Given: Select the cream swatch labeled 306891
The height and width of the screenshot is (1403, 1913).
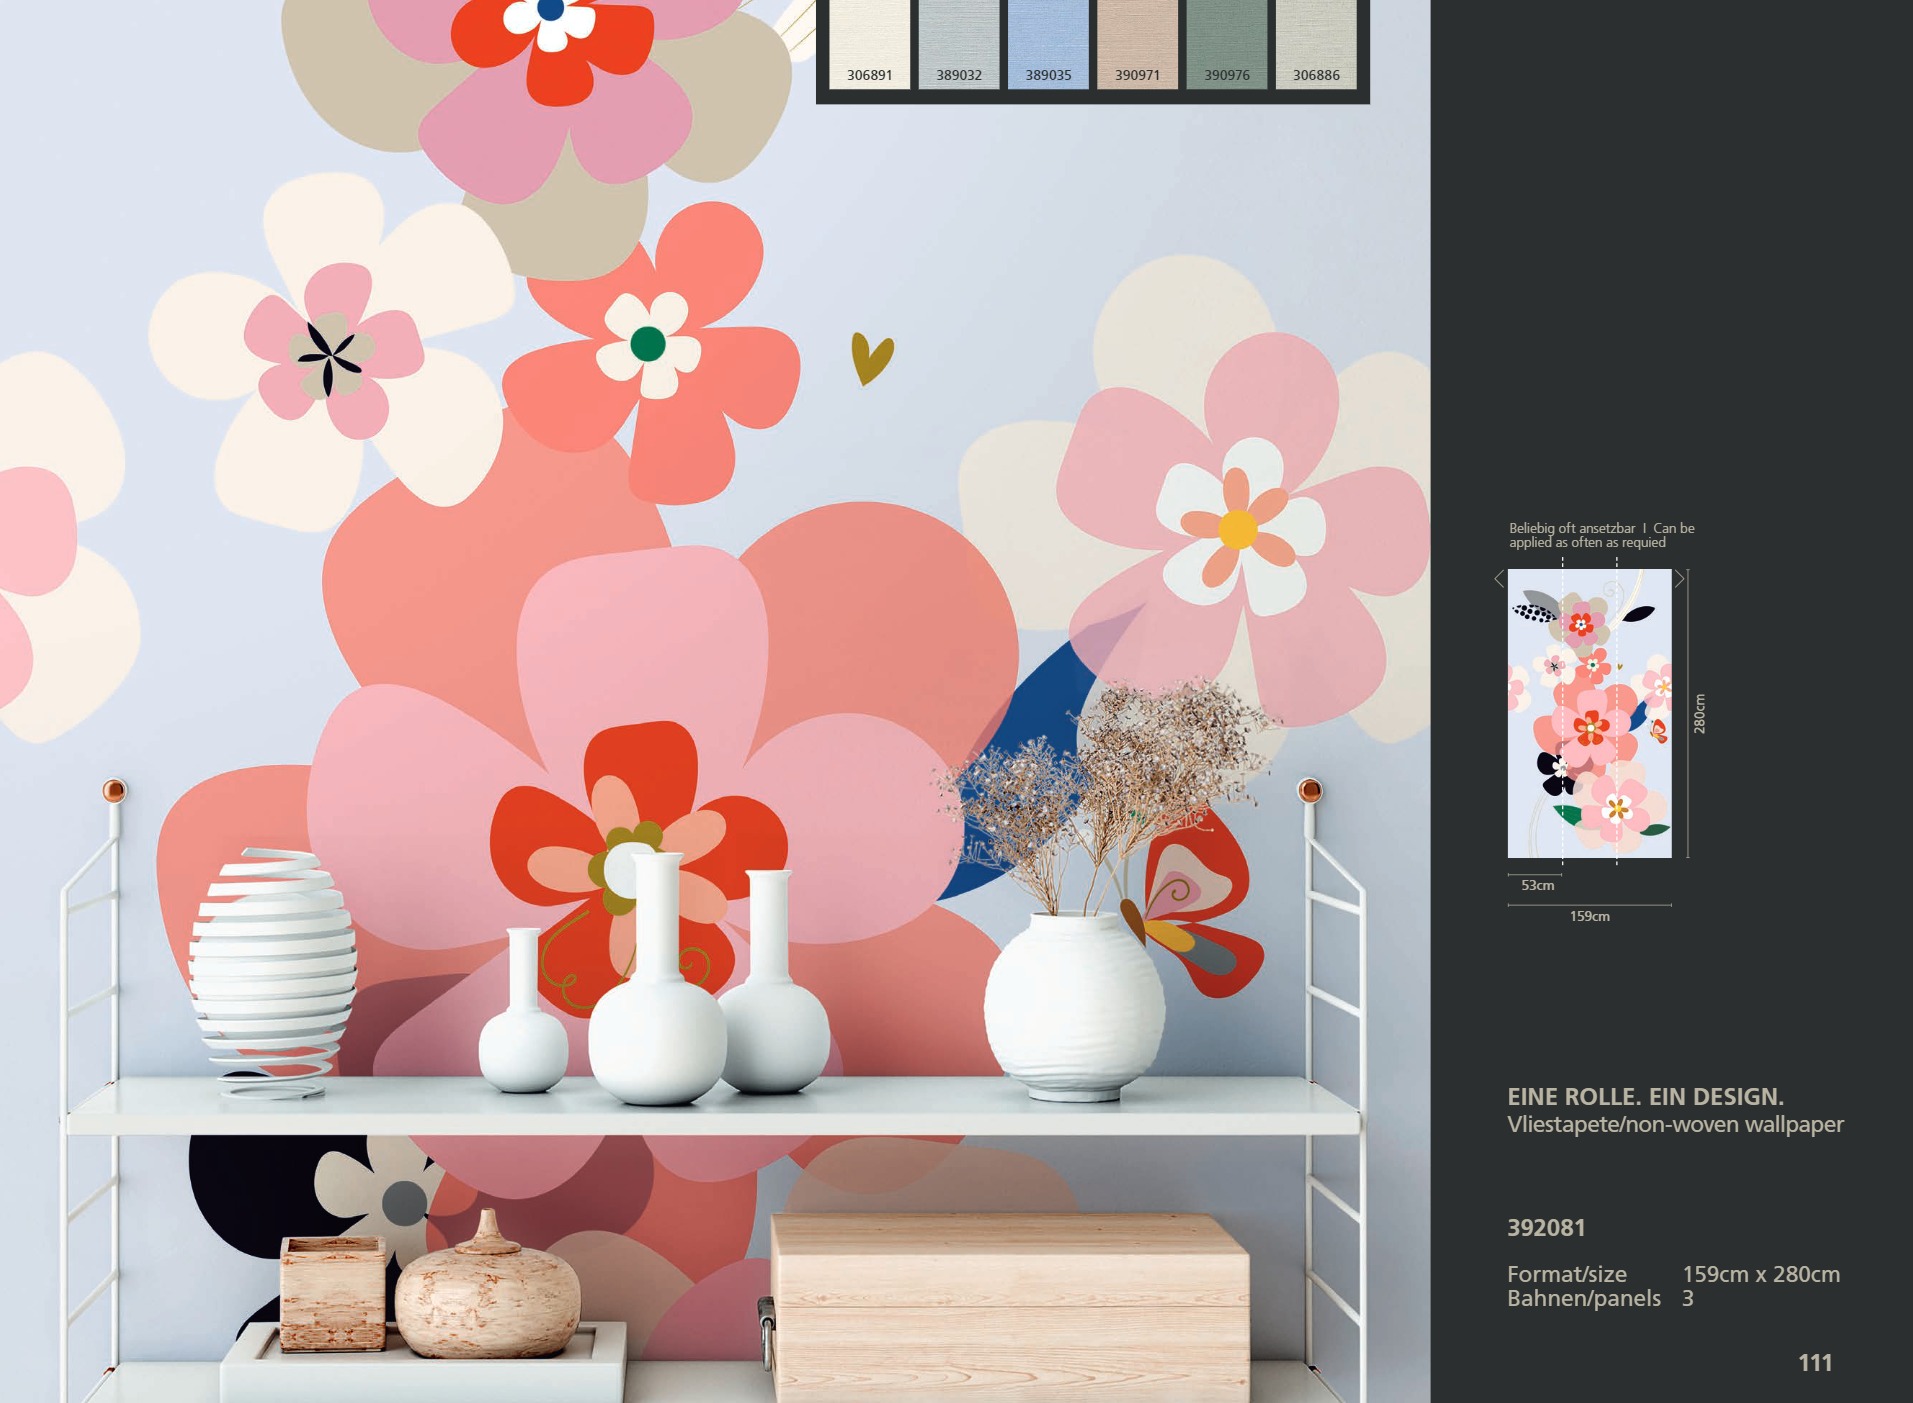Looking at the screenshot, I should click(x=869, y=43).
